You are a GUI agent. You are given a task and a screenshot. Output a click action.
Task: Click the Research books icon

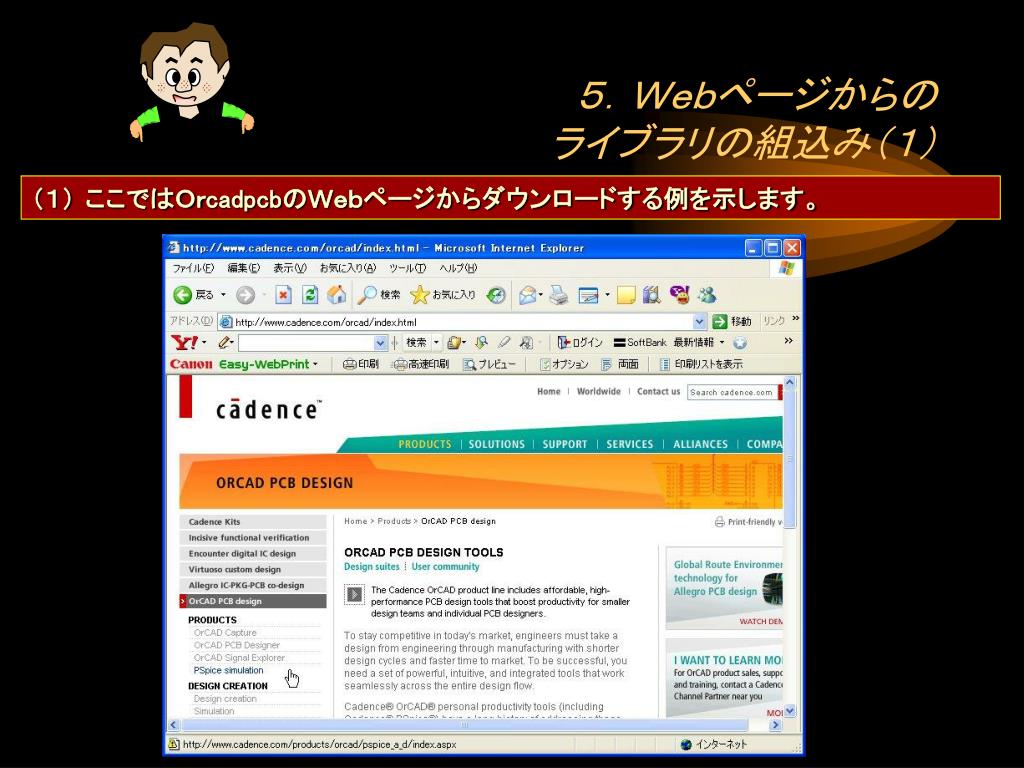pos(652,295)
